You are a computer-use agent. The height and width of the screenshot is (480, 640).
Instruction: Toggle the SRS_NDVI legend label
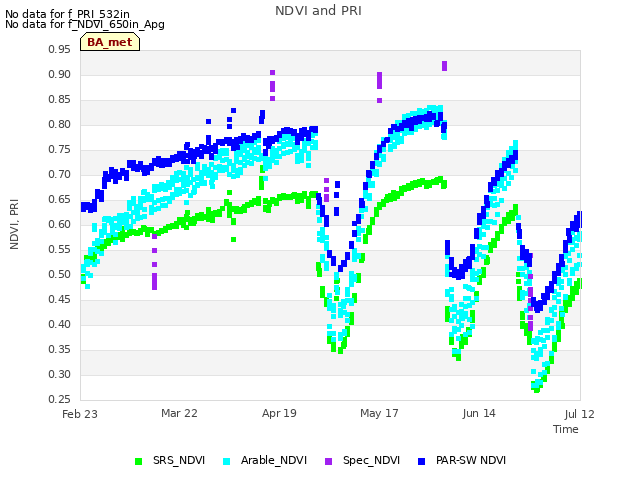click(179, 460)
